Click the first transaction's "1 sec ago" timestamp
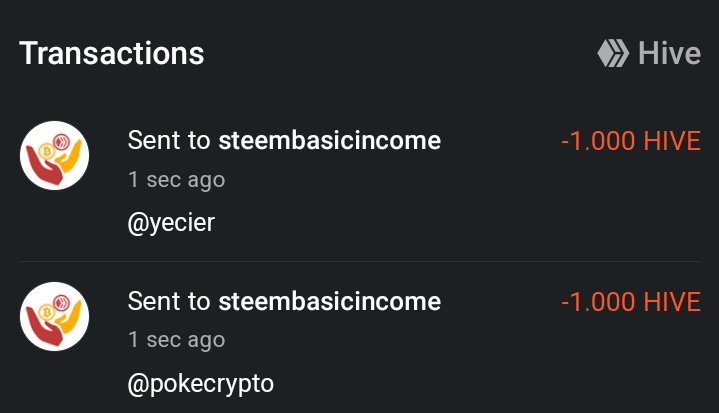Viewport: 719px width, 413px height. [x=177, y=180]
